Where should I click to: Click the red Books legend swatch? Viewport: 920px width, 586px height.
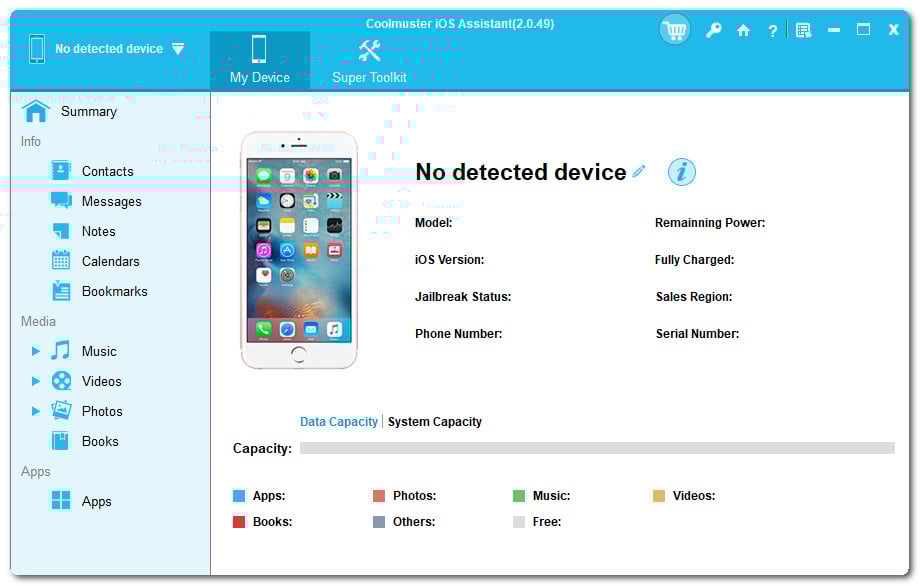[239, 521]
